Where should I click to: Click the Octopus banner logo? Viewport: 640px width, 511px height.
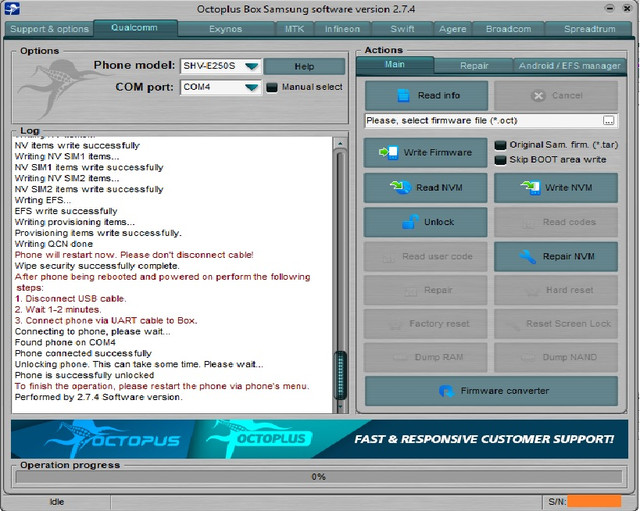(112, 439)
